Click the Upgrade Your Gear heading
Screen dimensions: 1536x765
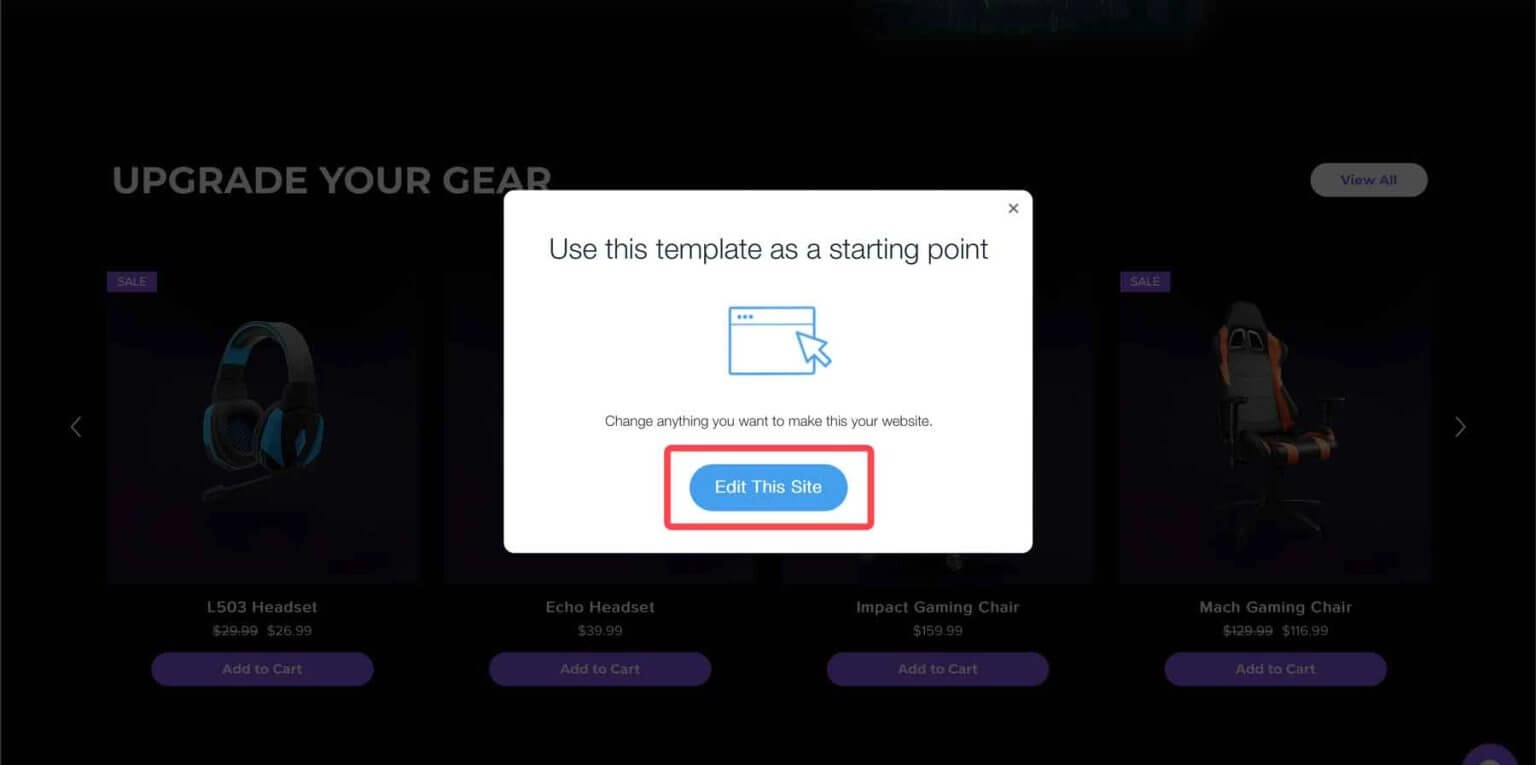tap(331, 181)
